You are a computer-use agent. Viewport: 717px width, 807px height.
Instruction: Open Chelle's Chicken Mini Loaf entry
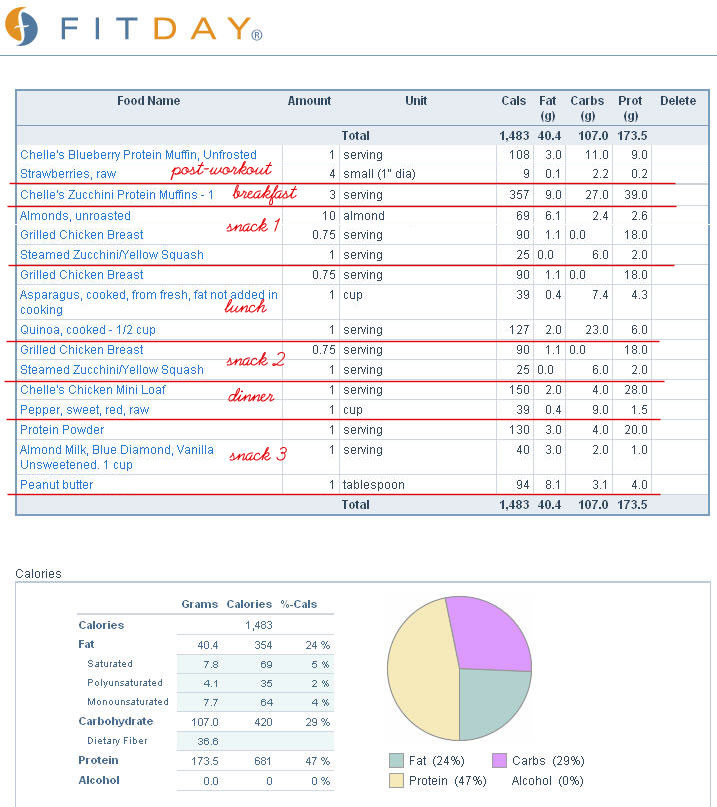click(x=93, y=390)
